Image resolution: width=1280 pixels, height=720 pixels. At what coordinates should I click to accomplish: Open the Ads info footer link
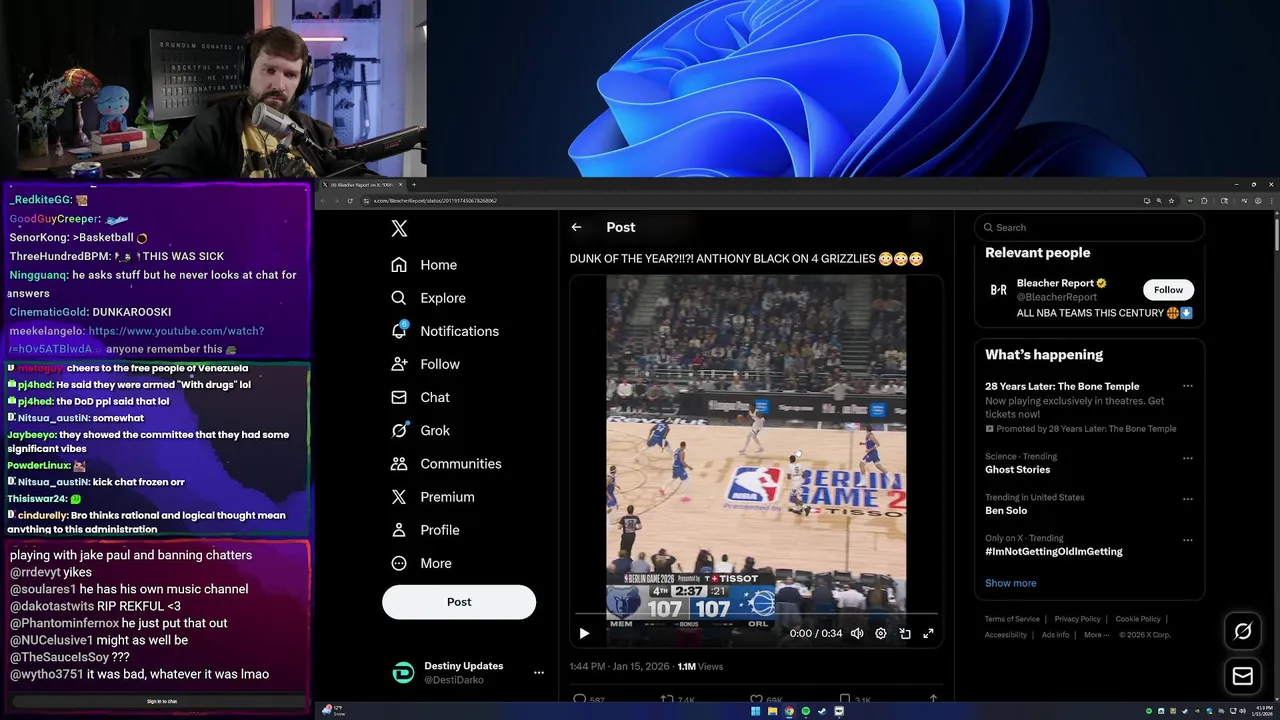pyautogui.click(x=1055, y=635)
